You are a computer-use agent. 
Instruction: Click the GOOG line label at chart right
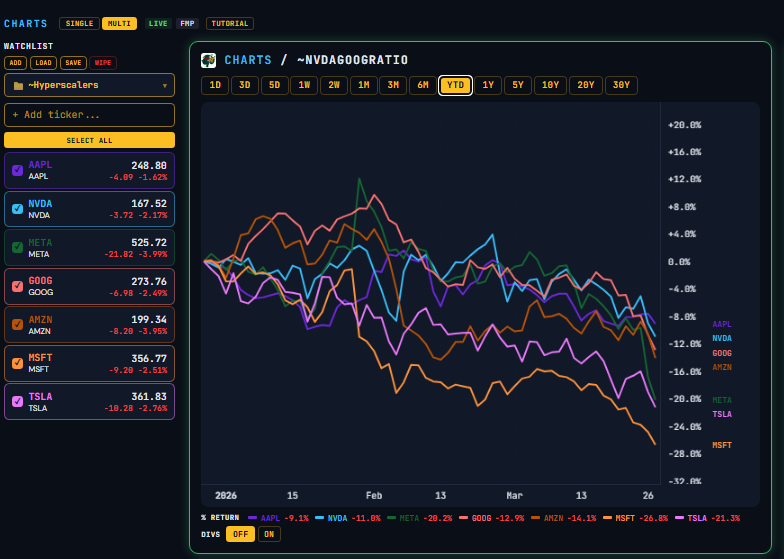pyautogui.click(x=722, y=353)
